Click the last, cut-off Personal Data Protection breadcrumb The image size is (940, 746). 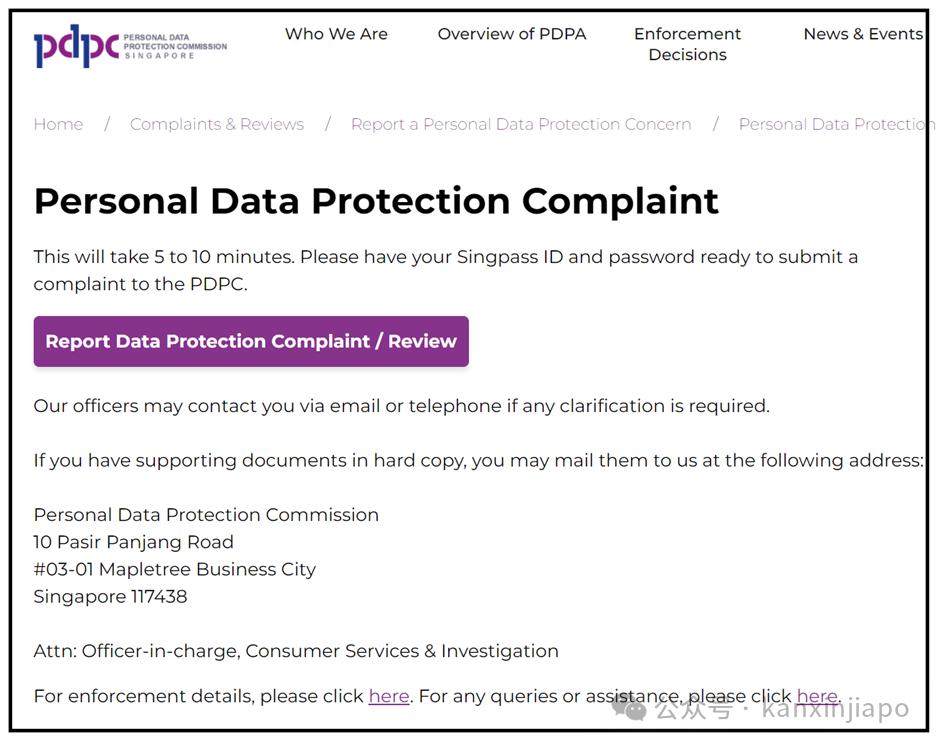[x=836, y=124]
